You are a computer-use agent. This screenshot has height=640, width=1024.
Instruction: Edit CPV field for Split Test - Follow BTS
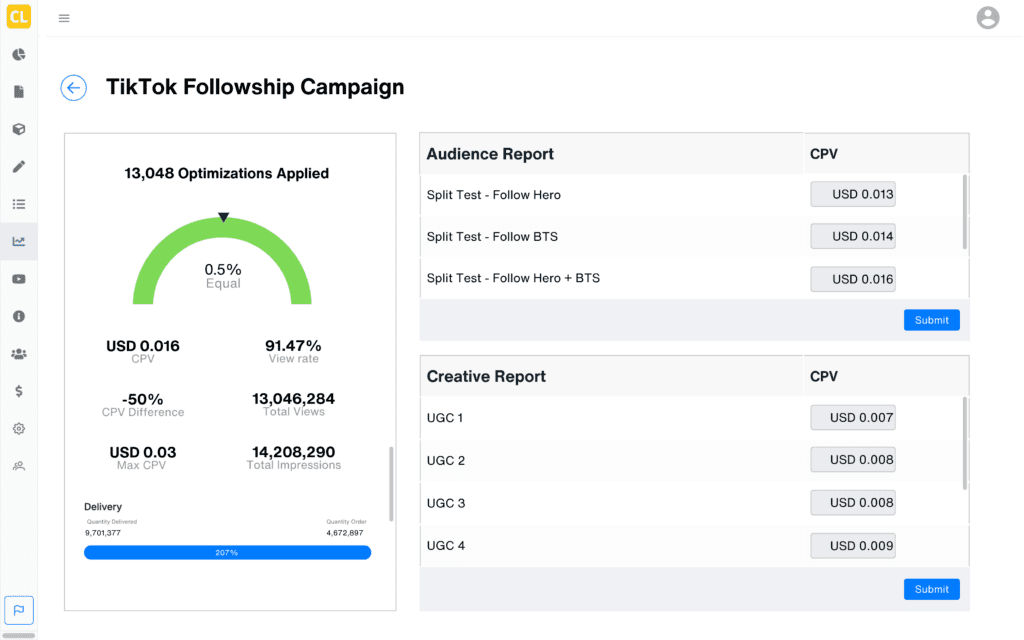(853, 236)
